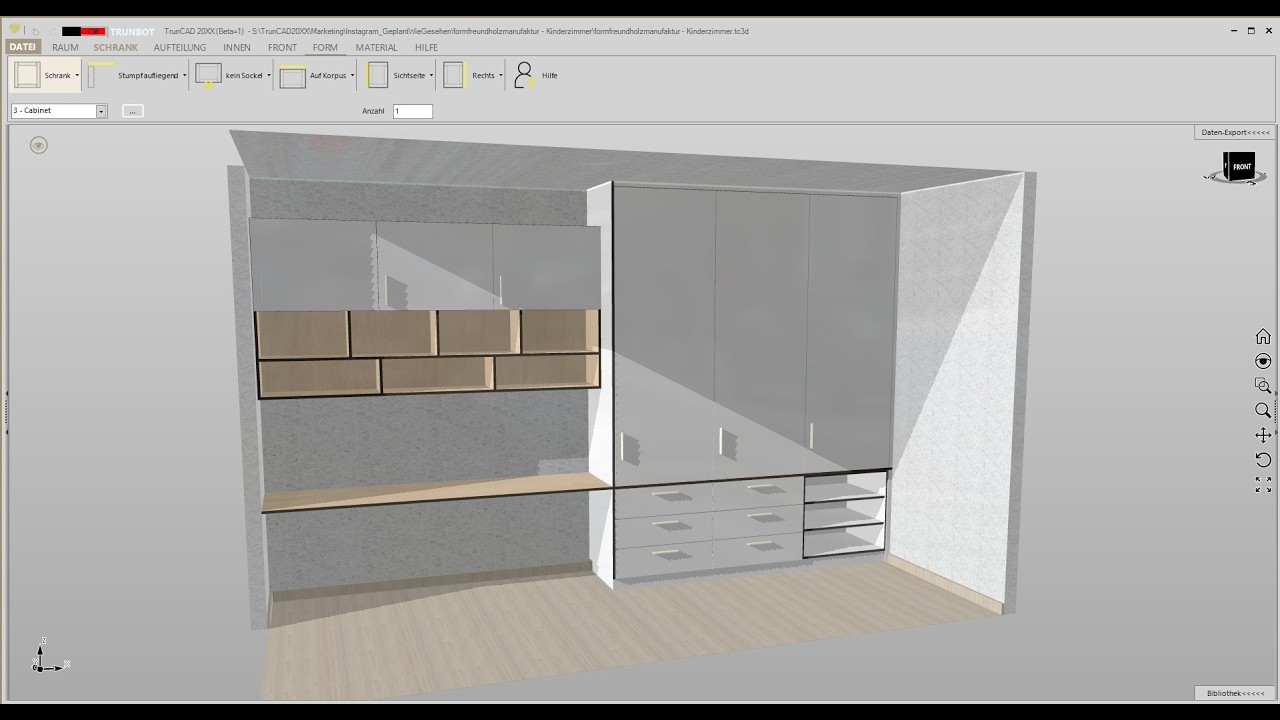Expand the Auf Korpus dropdown arrow
This screenshot has width=1280, height=720.
tap(352, 75)
